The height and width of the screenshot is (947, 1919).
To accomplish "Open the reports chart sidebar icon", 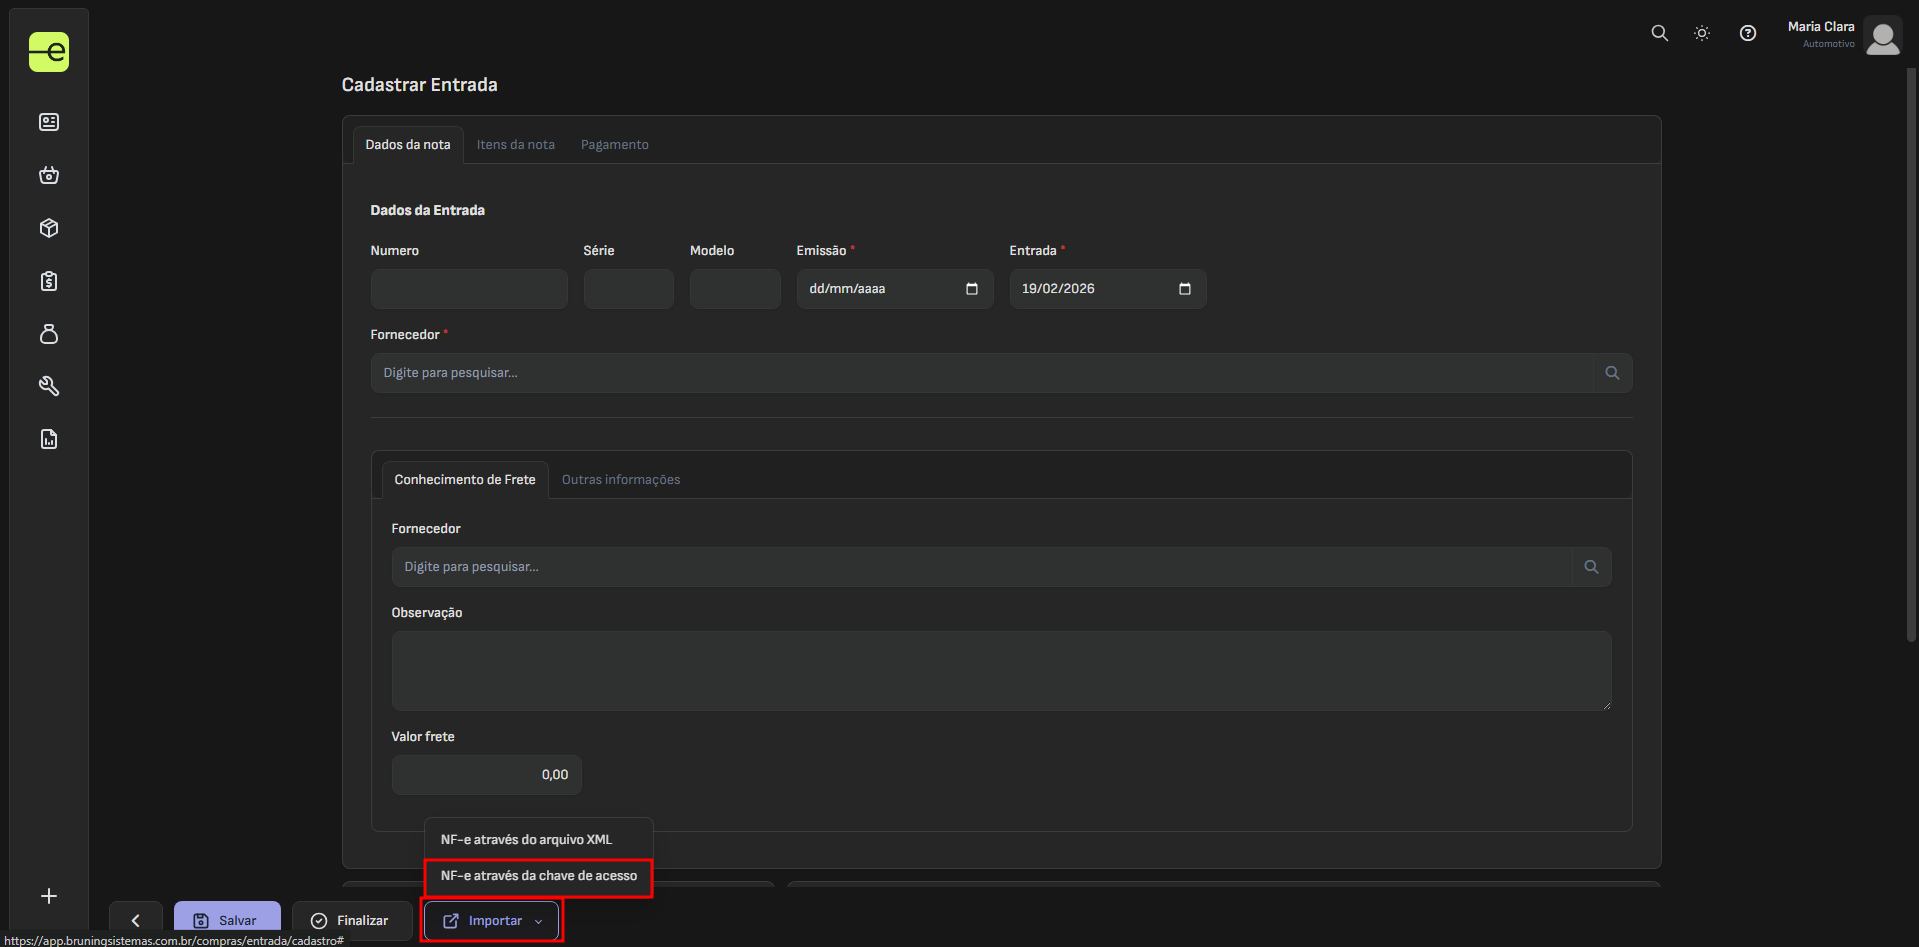I will (x=49, y=439).
